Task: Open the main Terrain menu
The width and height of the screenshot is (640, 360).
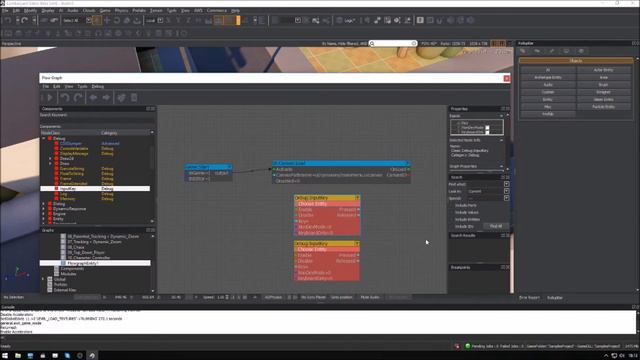Action: pyautogui.click(x=156, y=10)
